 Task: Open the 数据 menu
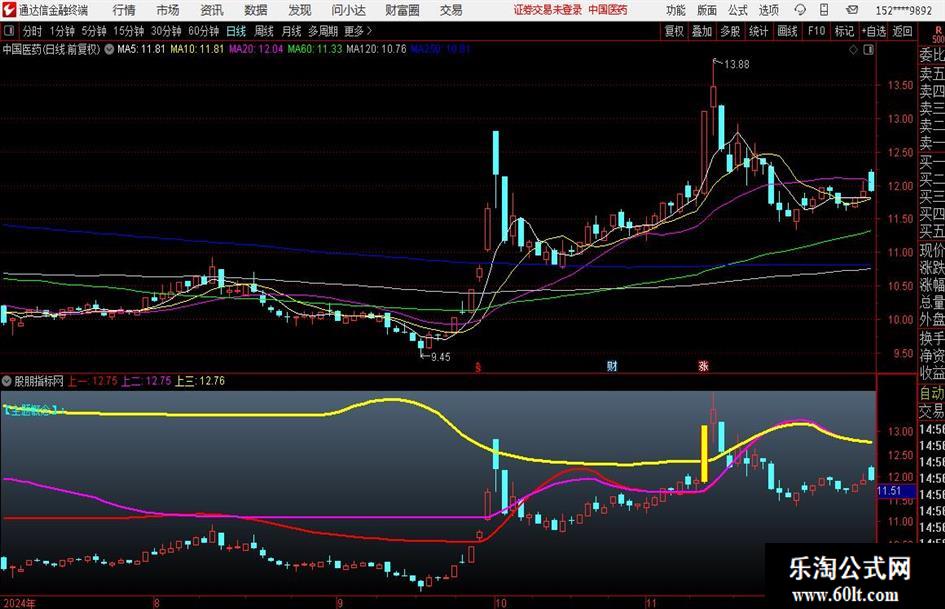pyautogui.click(x=256, y=10)
